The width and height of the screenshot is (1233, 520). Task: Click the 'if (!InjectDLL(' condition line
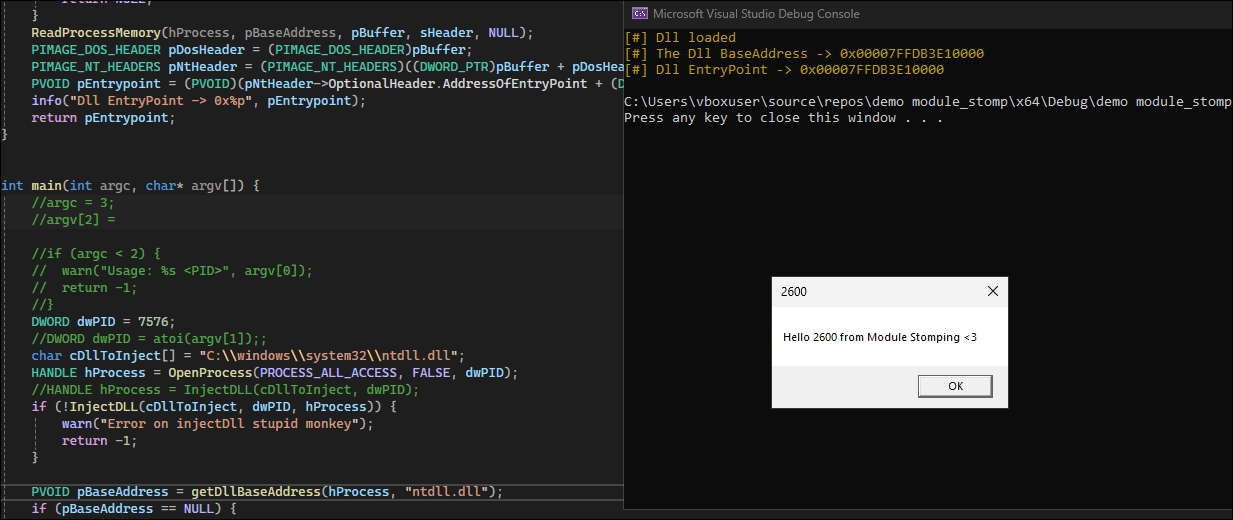214,407
